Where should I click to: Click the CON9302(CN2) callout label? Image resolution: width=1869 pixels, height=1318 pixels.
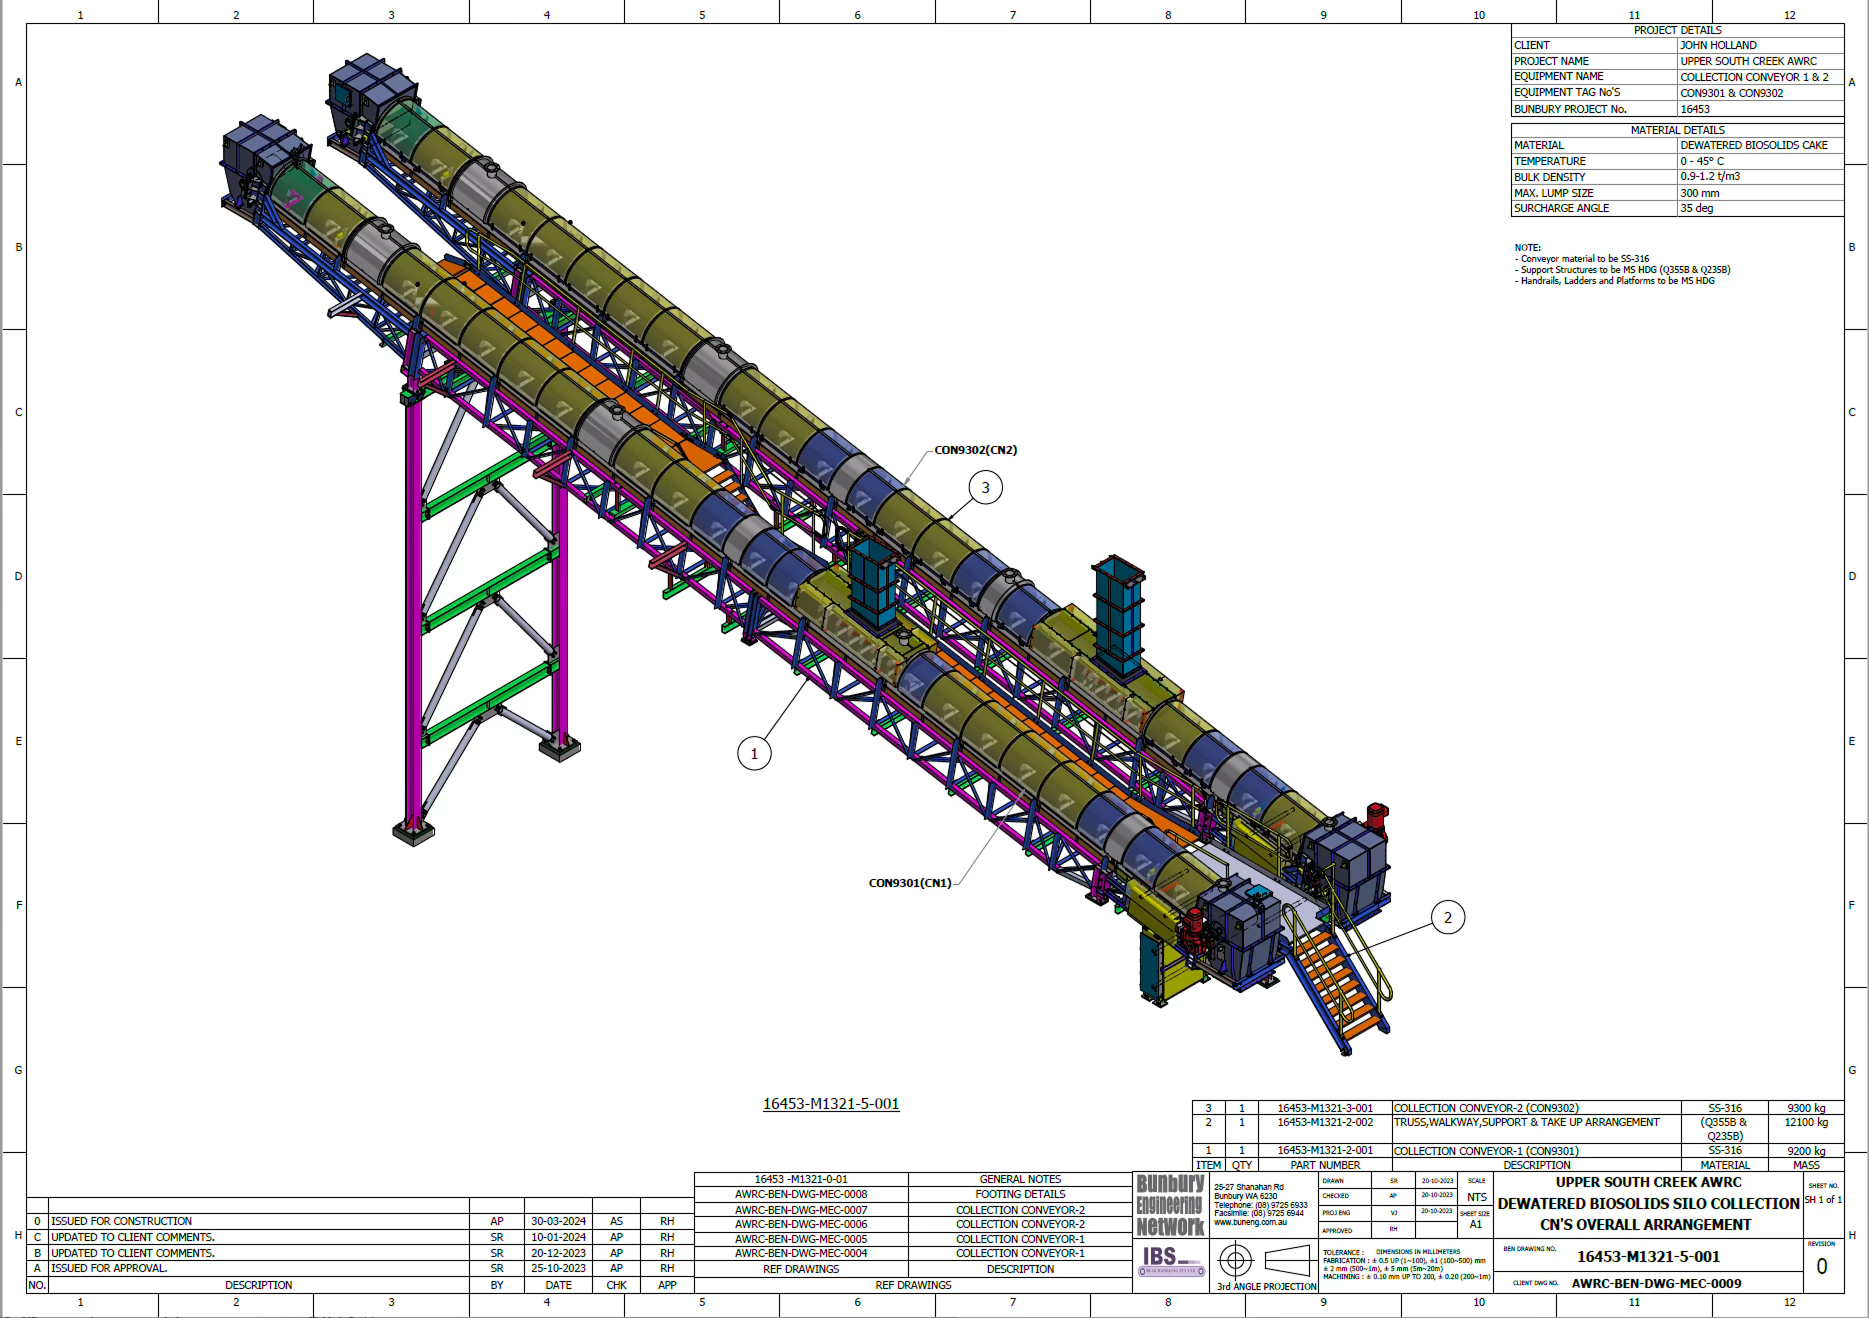975,450
